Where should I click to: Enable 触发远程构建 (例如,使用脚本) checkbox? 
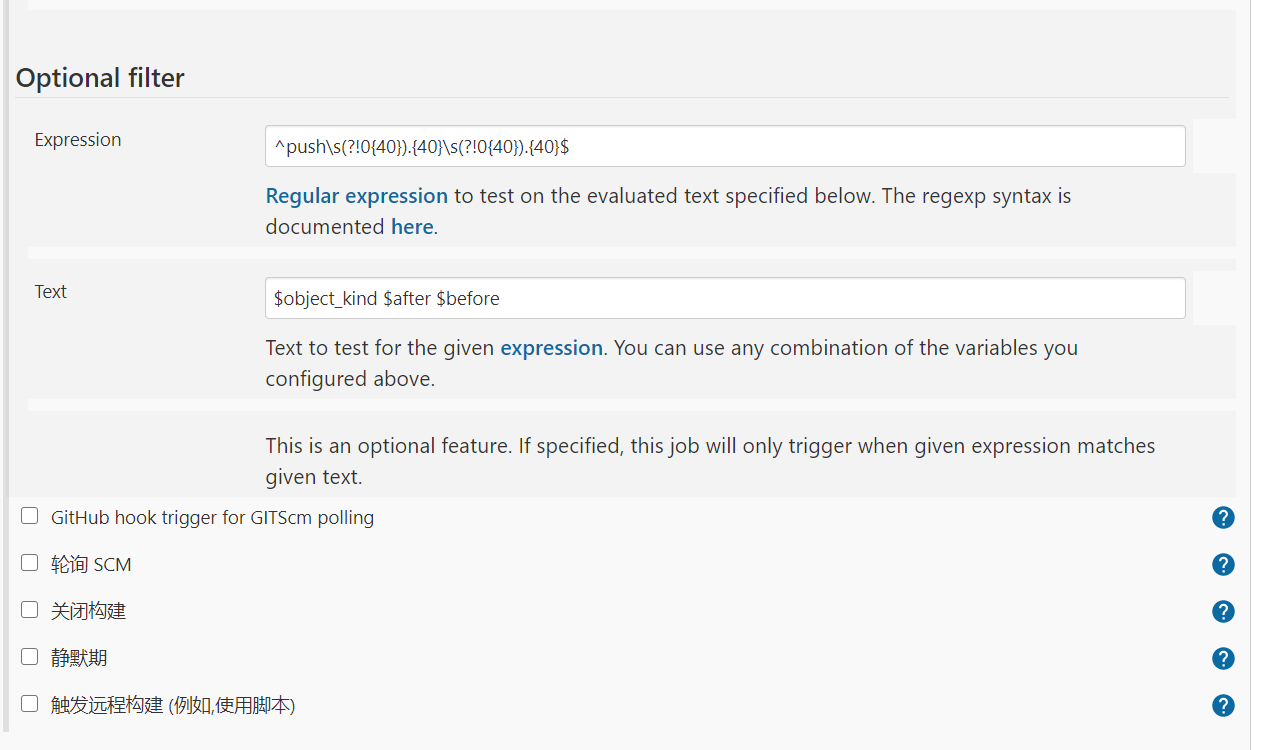[30, 703]
